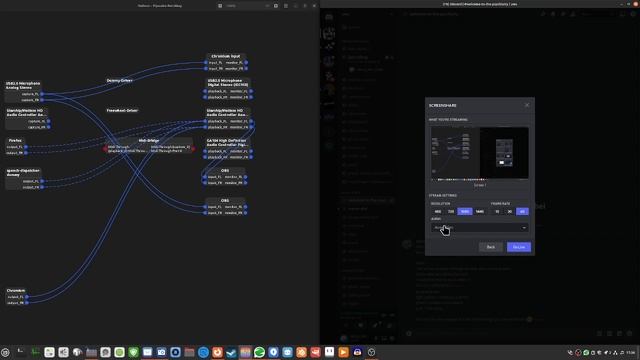Open Firefox from the taskbar

[217, 352]
